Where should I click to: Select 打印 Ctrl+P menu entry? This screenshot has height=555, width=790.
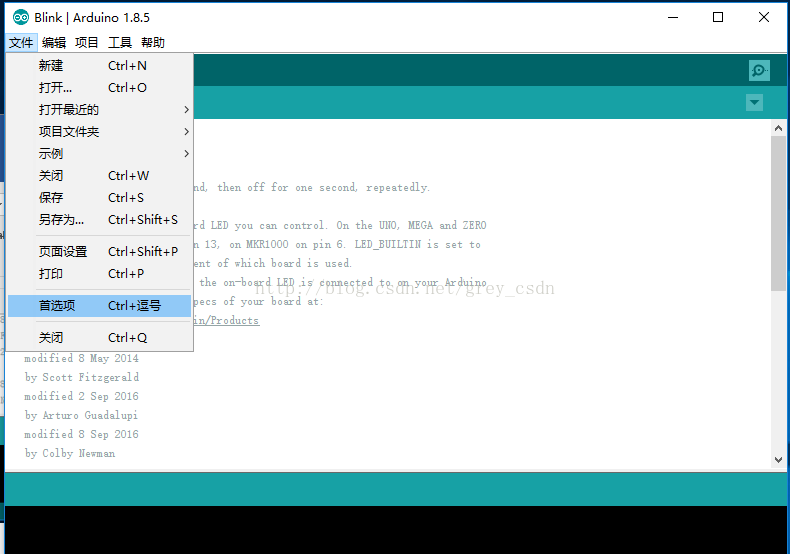coord(99,273)
